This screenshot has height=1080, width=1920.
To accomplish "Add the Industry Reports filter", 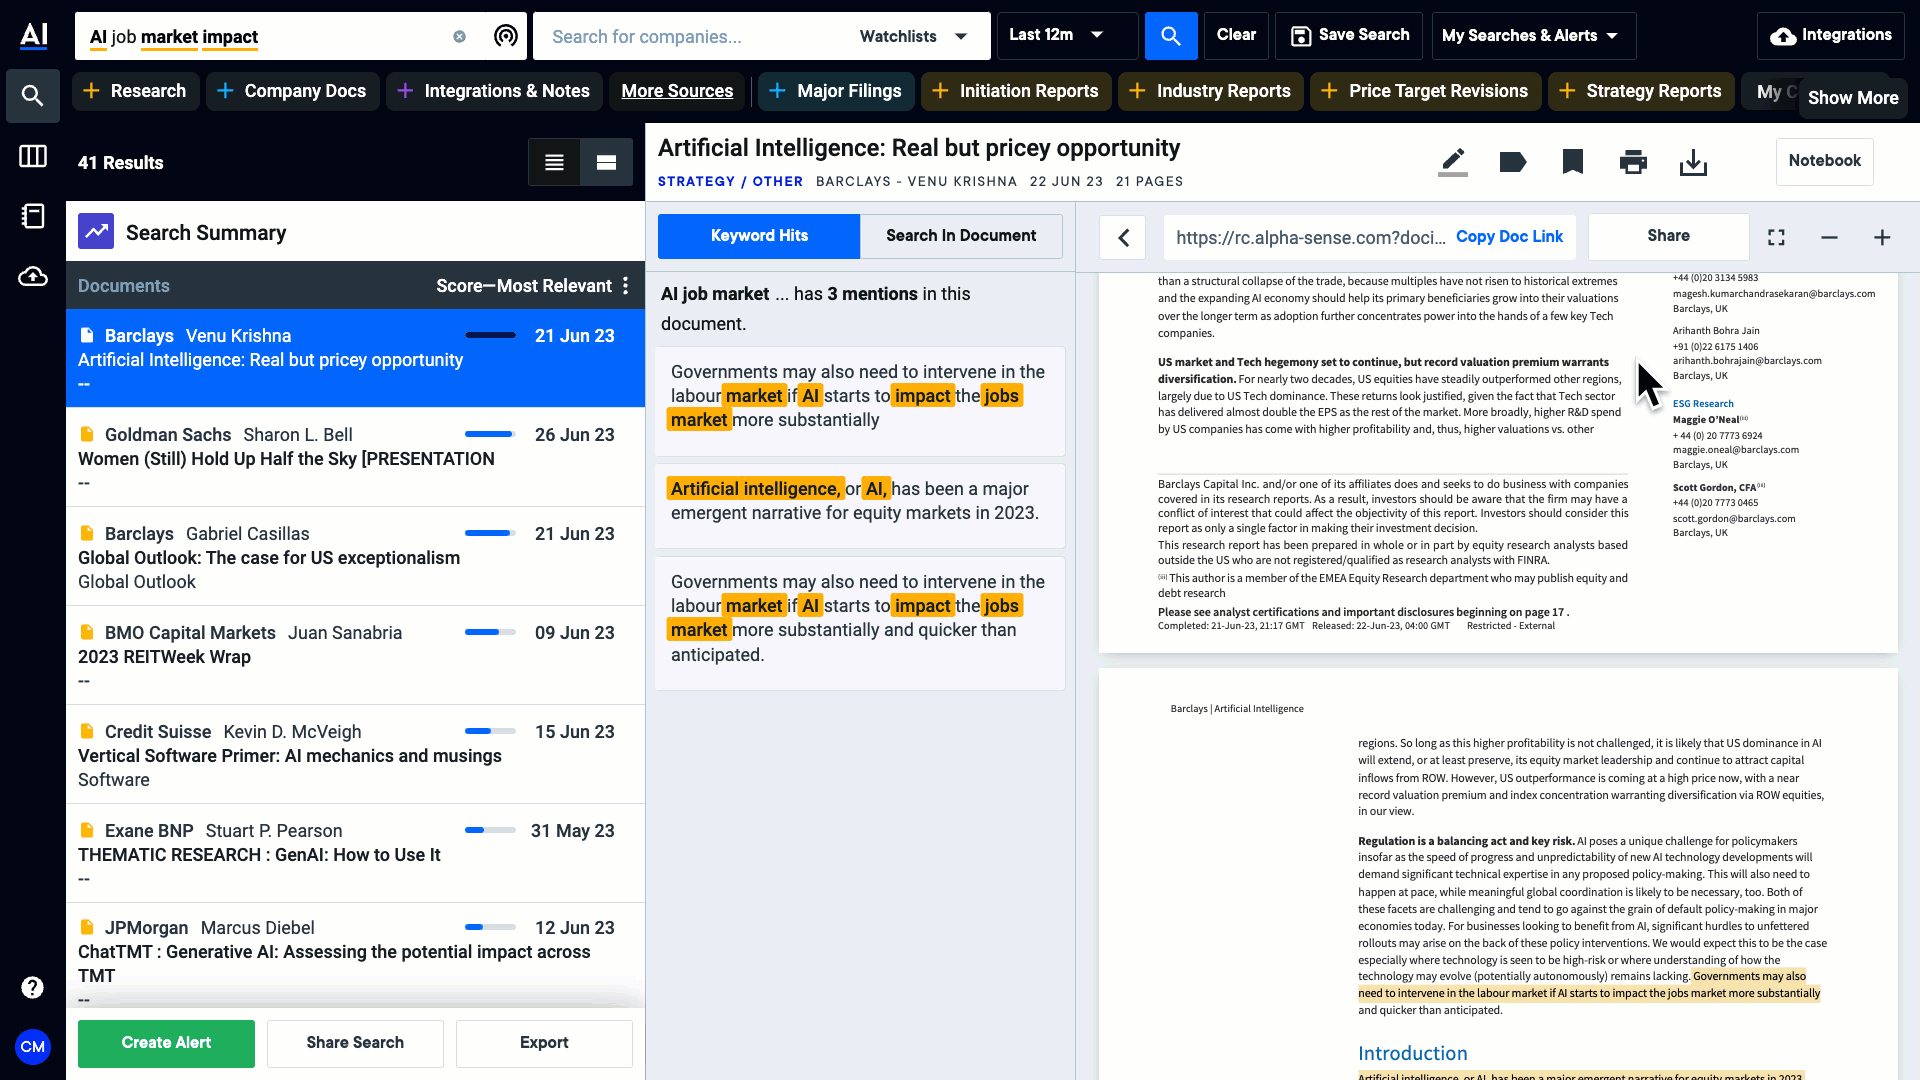I will [x=1210, y=91].
